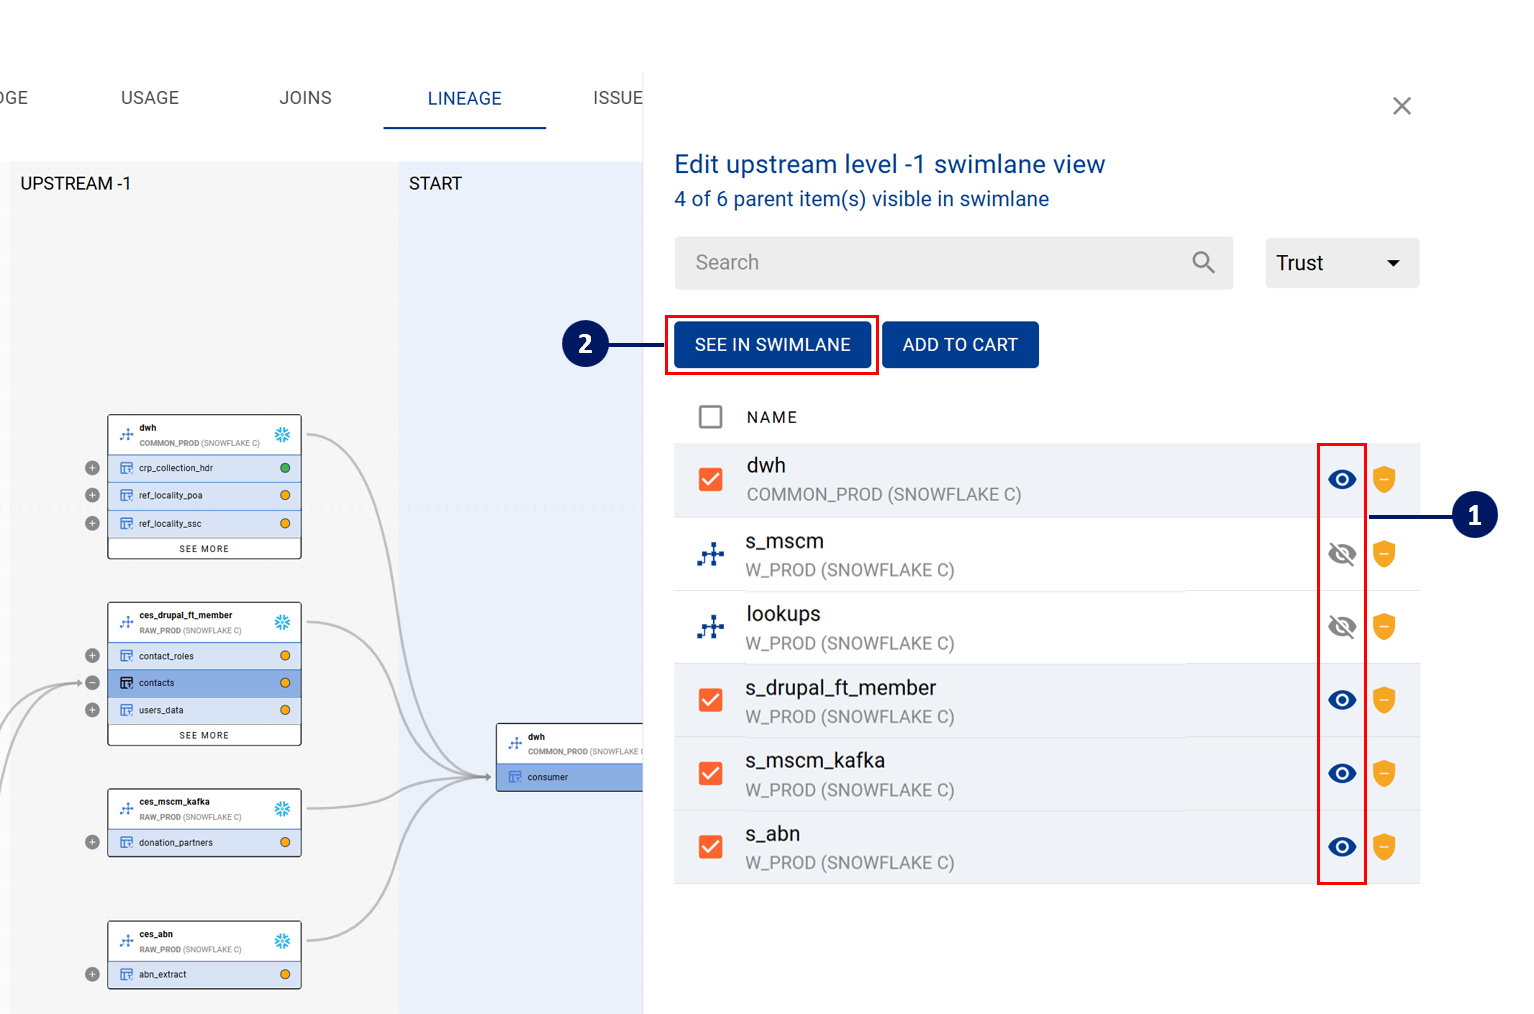Image resolution: width=1534 pixels, height=1014 pixels.
Task: Switch to the USAGE tab
Action: [x=150, y=98]
